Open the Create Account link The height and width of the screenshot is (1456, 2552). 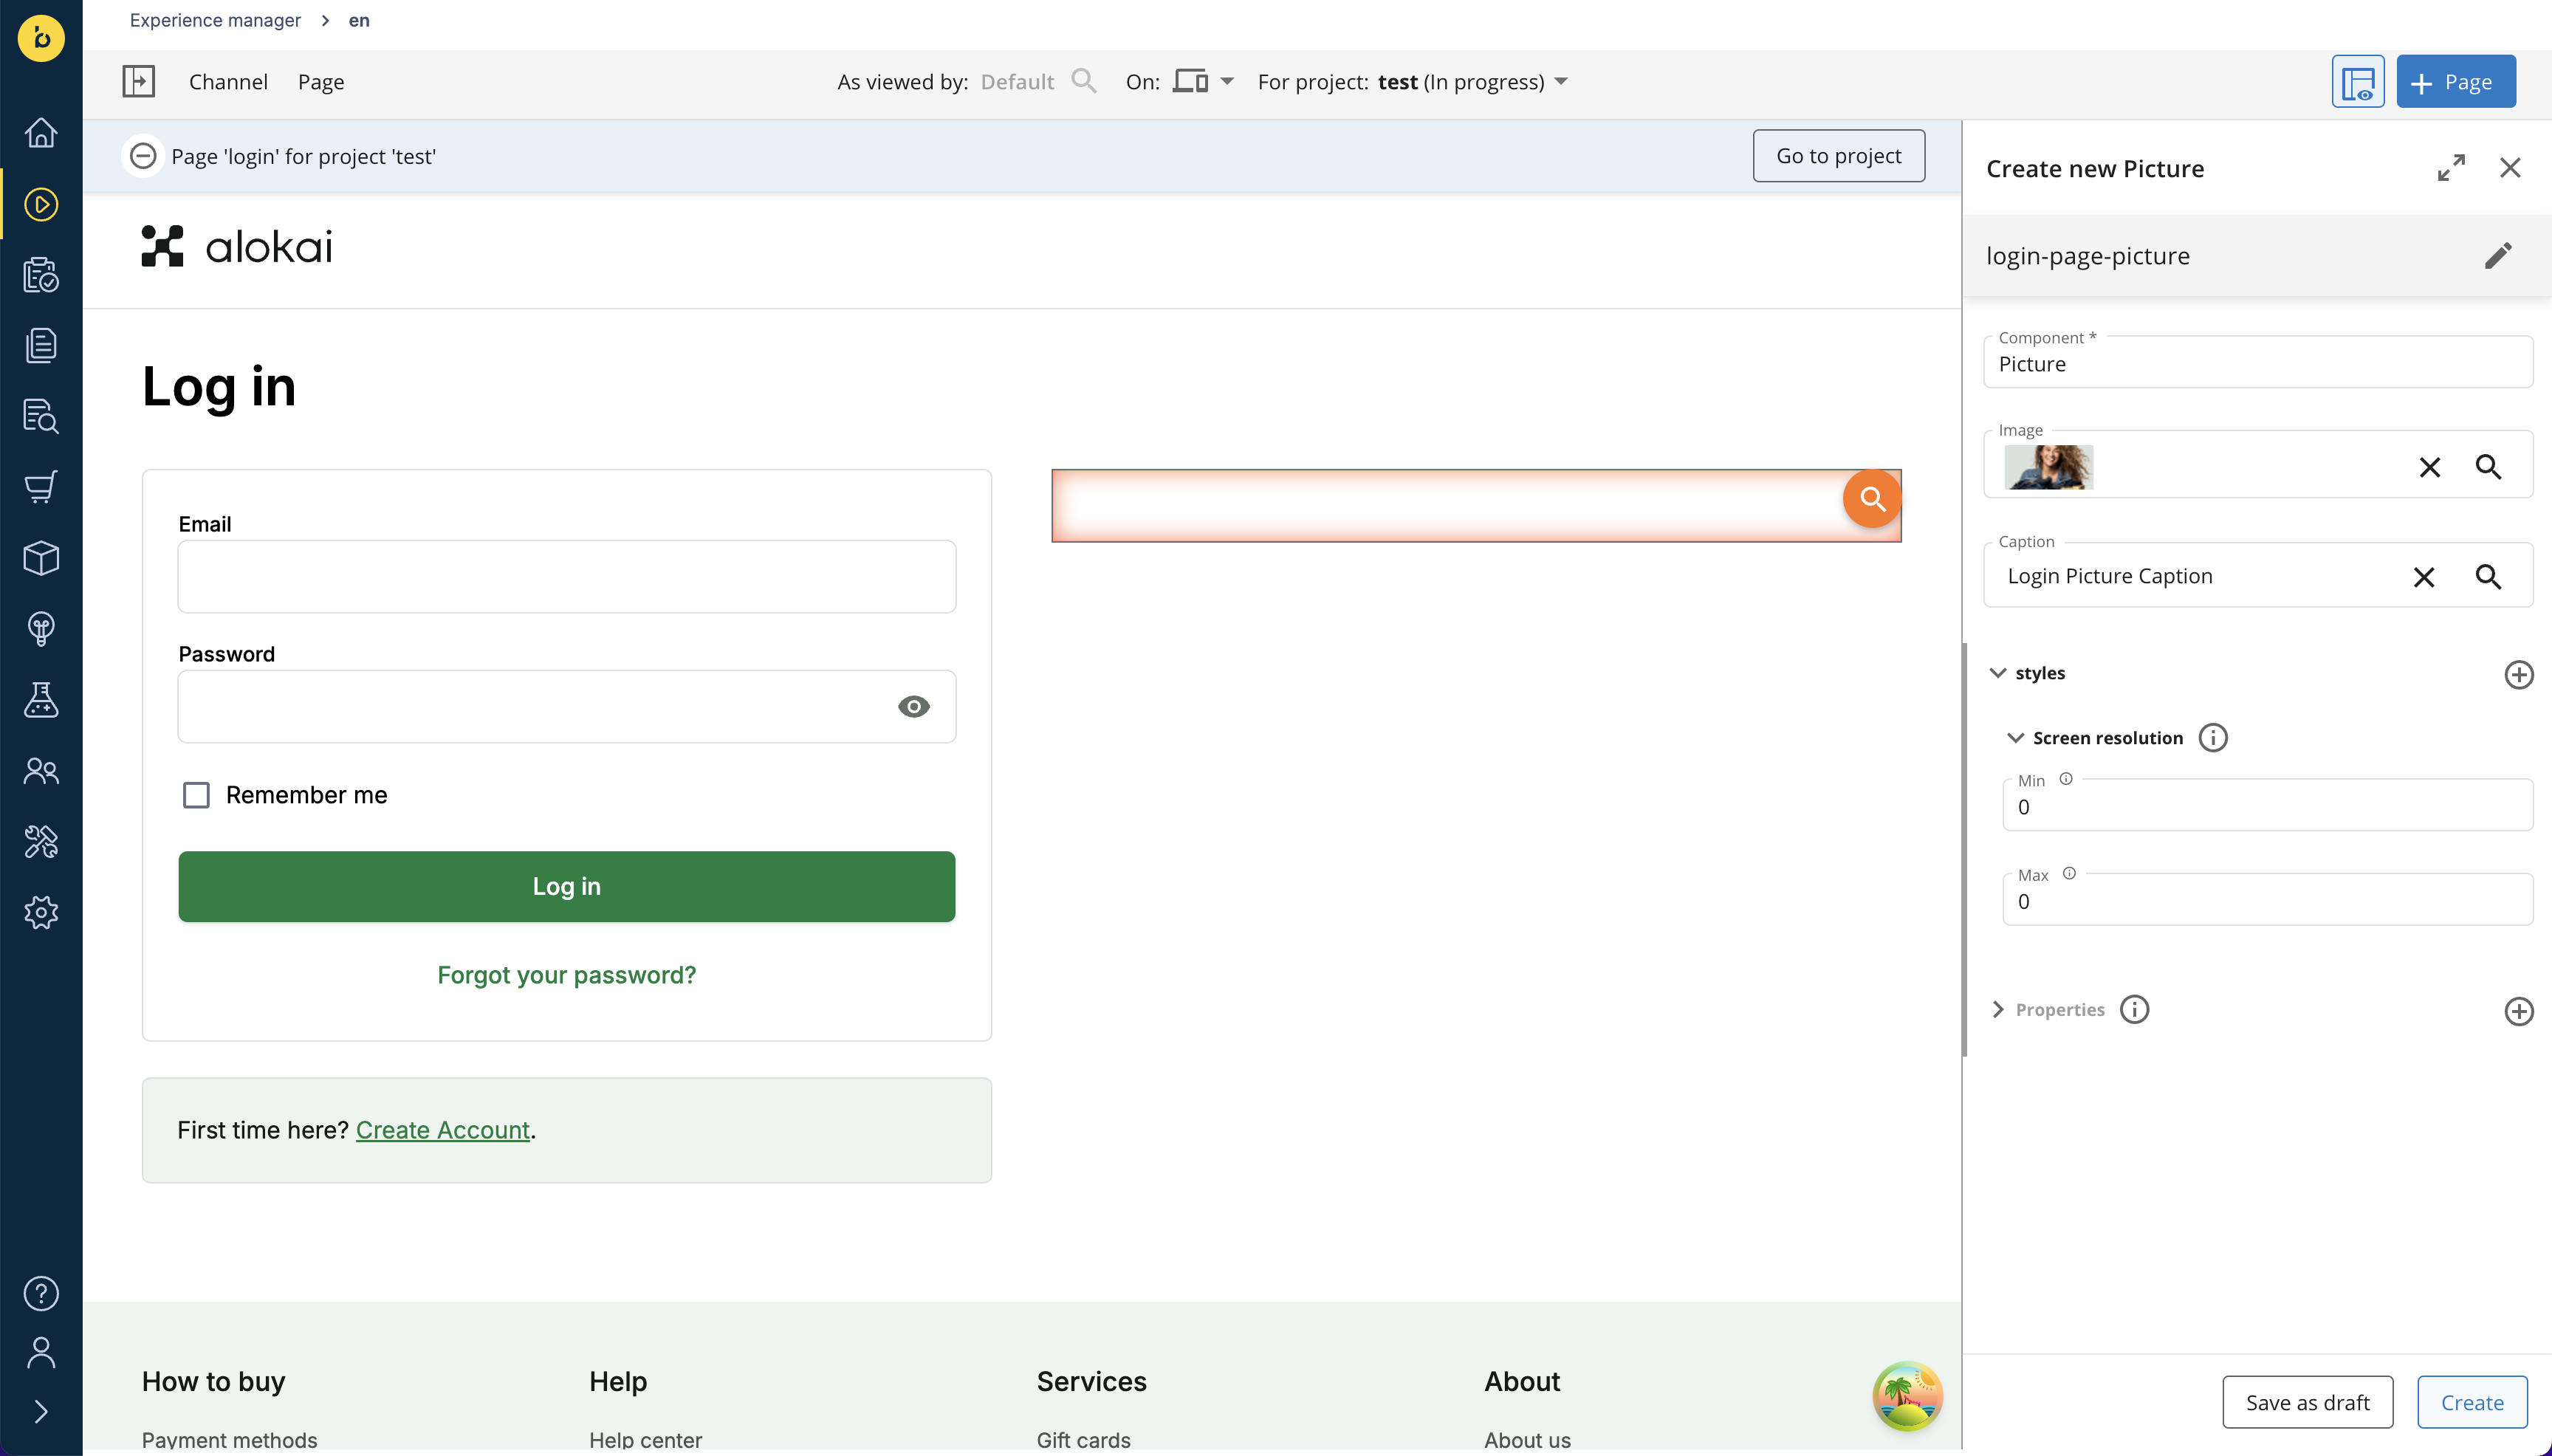pyautogui.click(x=442, y=1130)
